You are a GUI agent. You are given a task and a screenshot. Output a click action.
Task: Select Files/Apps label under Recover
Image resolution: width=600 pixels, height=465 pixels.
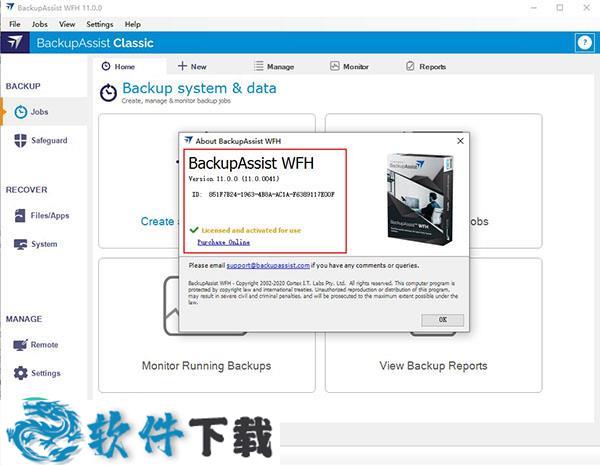click(x=50, y=215)
